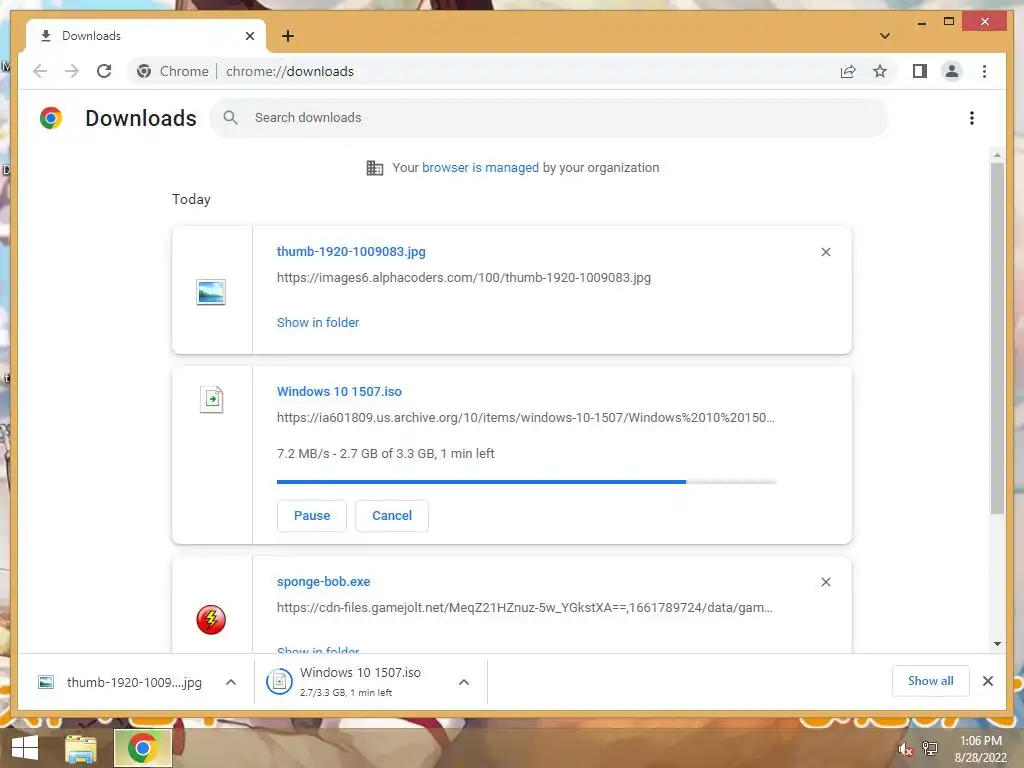Share this page via the share icon
Screen dimensions: 1024x768
(848, 71)
